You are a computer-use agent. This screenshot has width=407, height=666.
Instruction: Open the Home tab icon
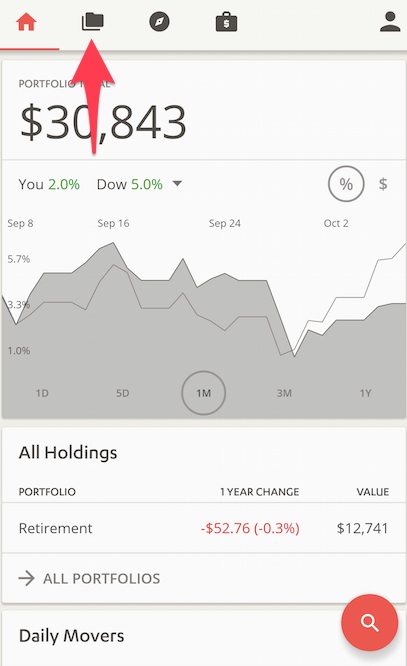(x=26, y=22)
